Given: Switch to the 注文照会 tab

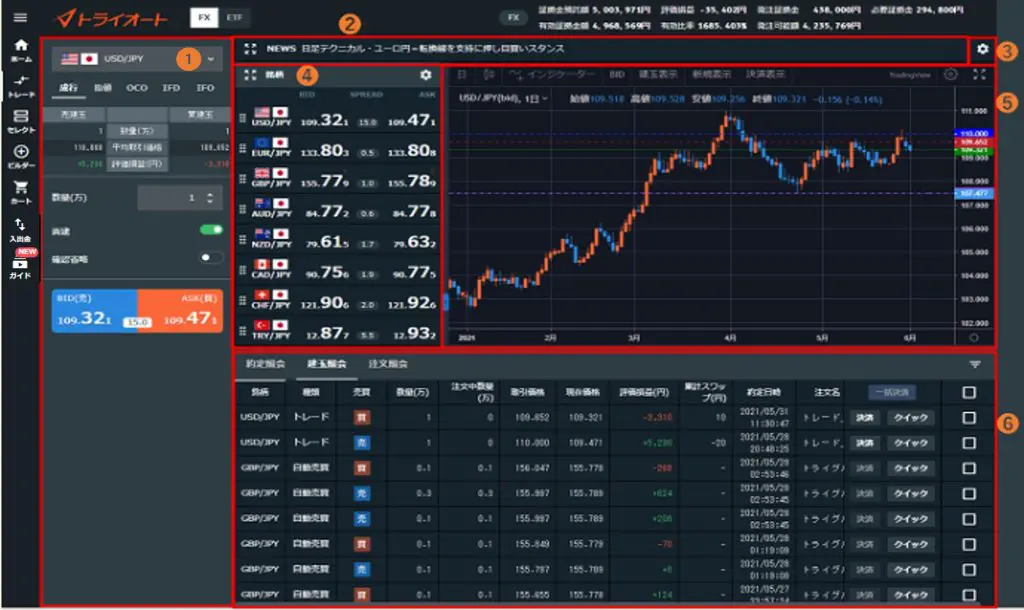Looking at the screenshot, I should [390, 364].
